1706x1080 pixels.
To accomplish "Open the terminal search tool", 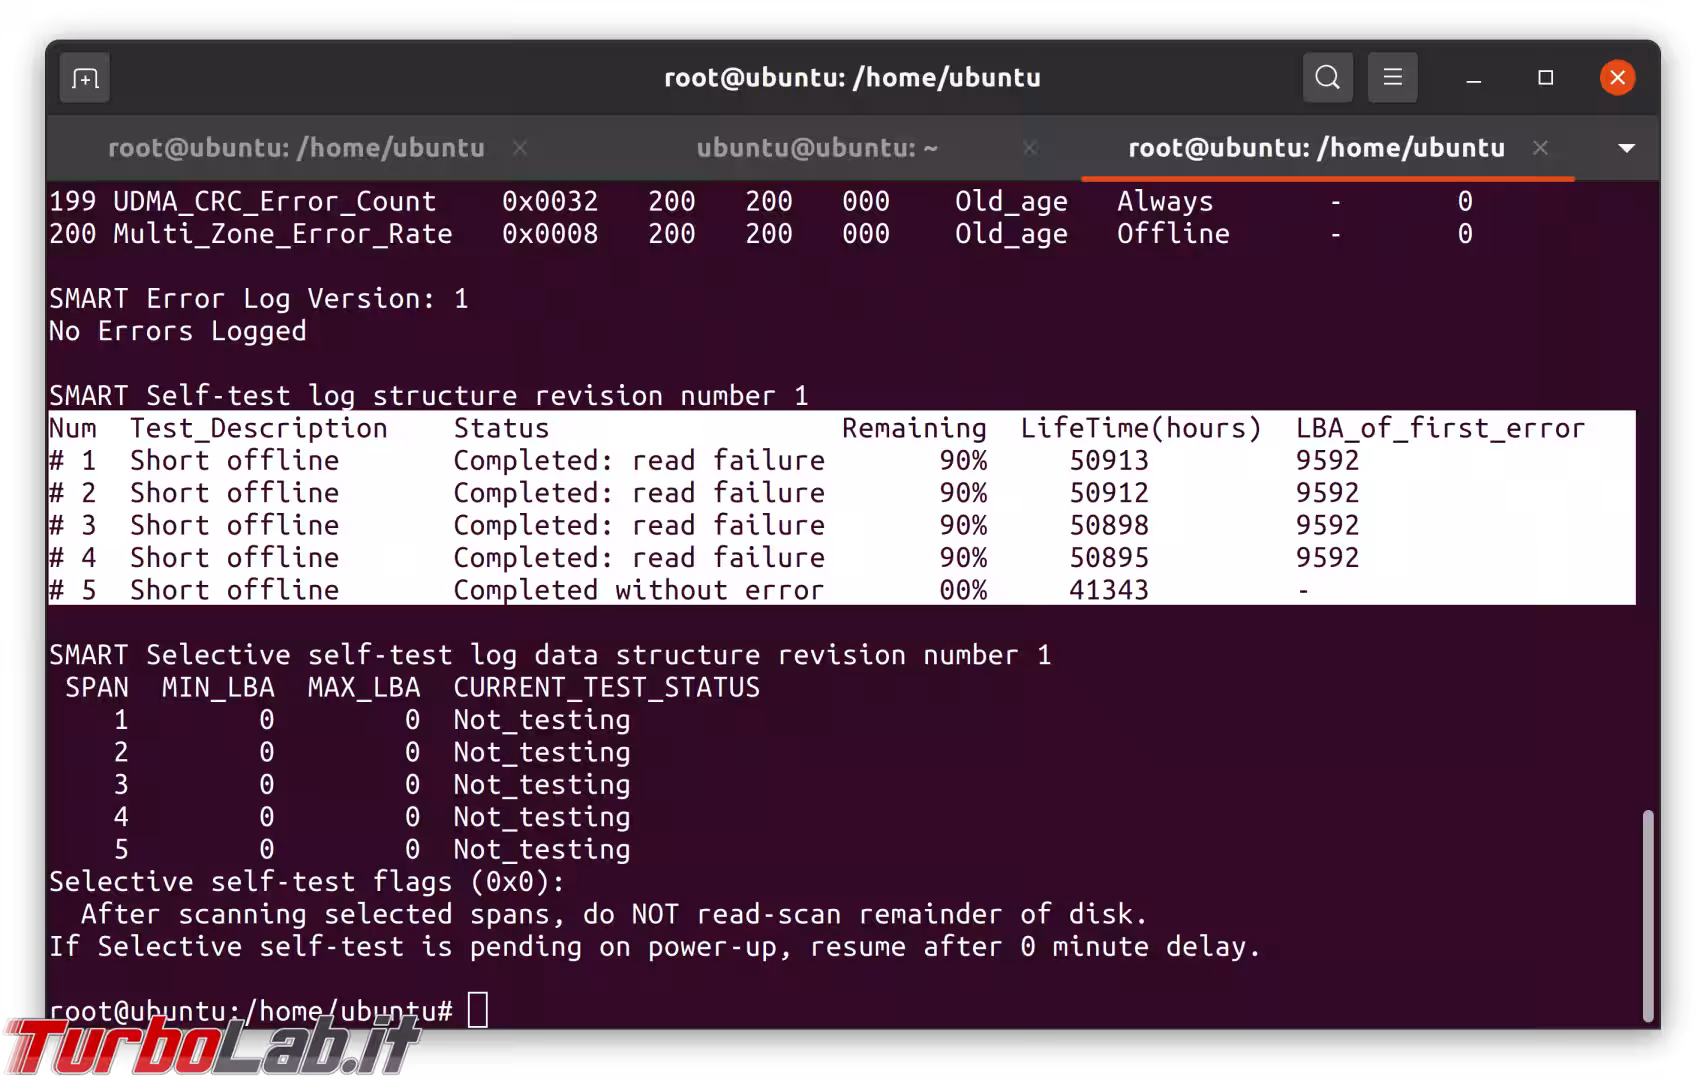I will [x=1327, y=78].
